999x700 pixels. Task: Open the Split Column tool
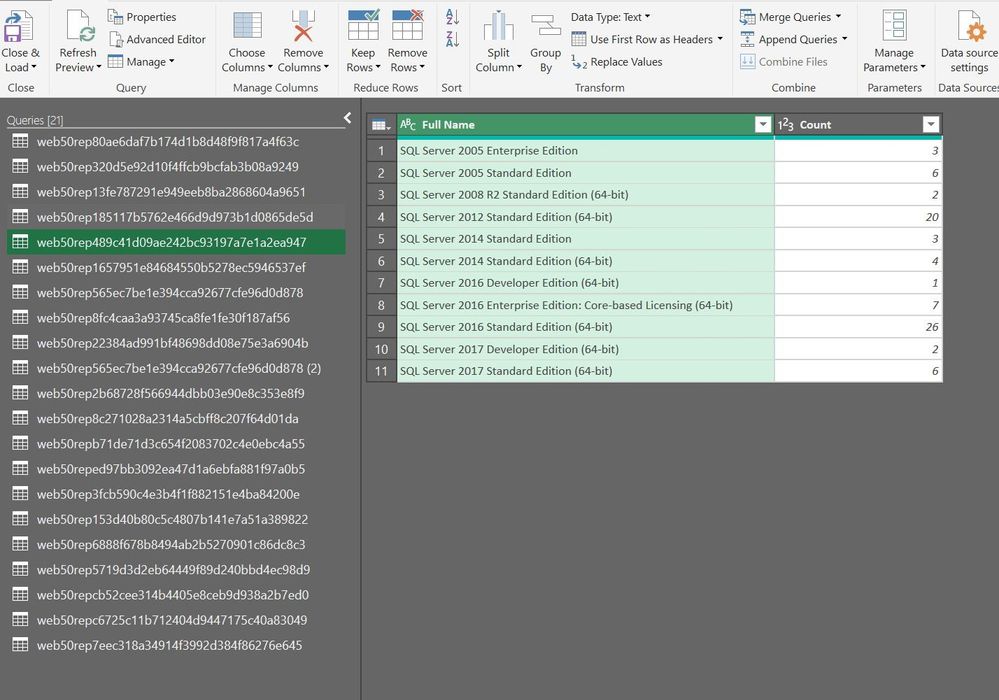tap(498, 28)
